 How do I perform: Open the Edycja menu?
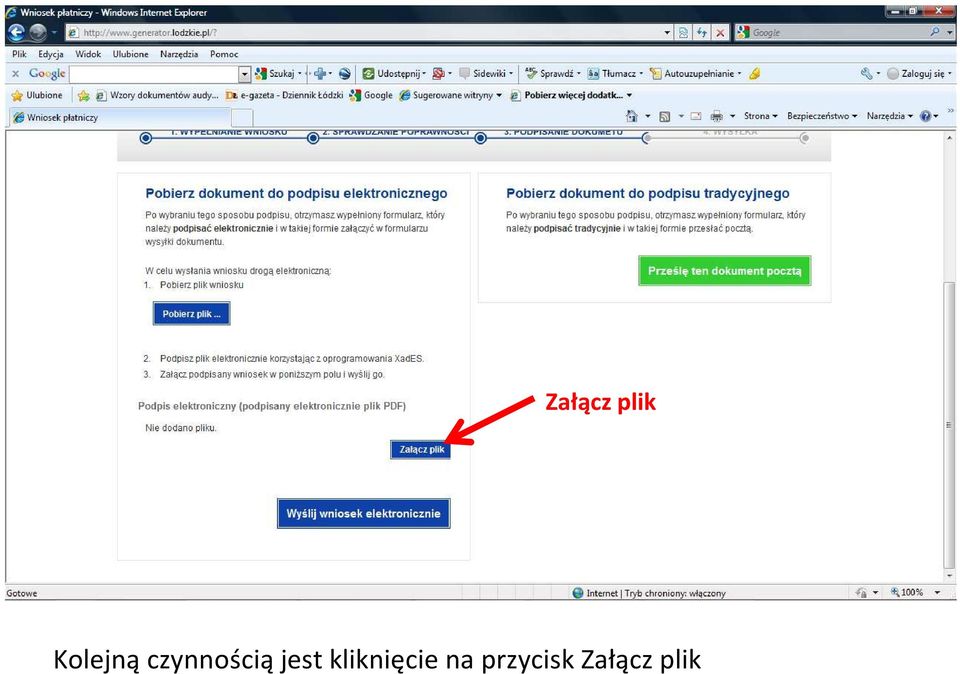(x=51, y=54)
